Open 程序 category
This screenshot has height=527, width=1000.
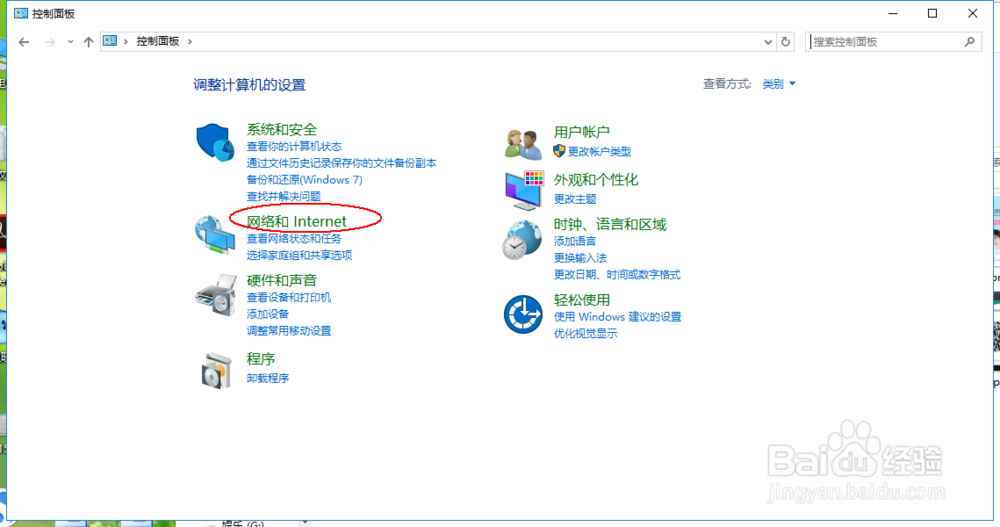click(x=261, y=359)
